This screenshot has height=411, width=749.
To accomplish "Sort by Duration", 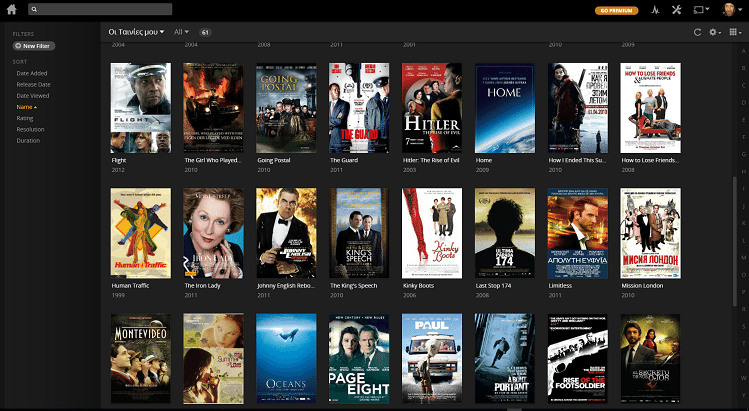I will [x=28, y=141].
